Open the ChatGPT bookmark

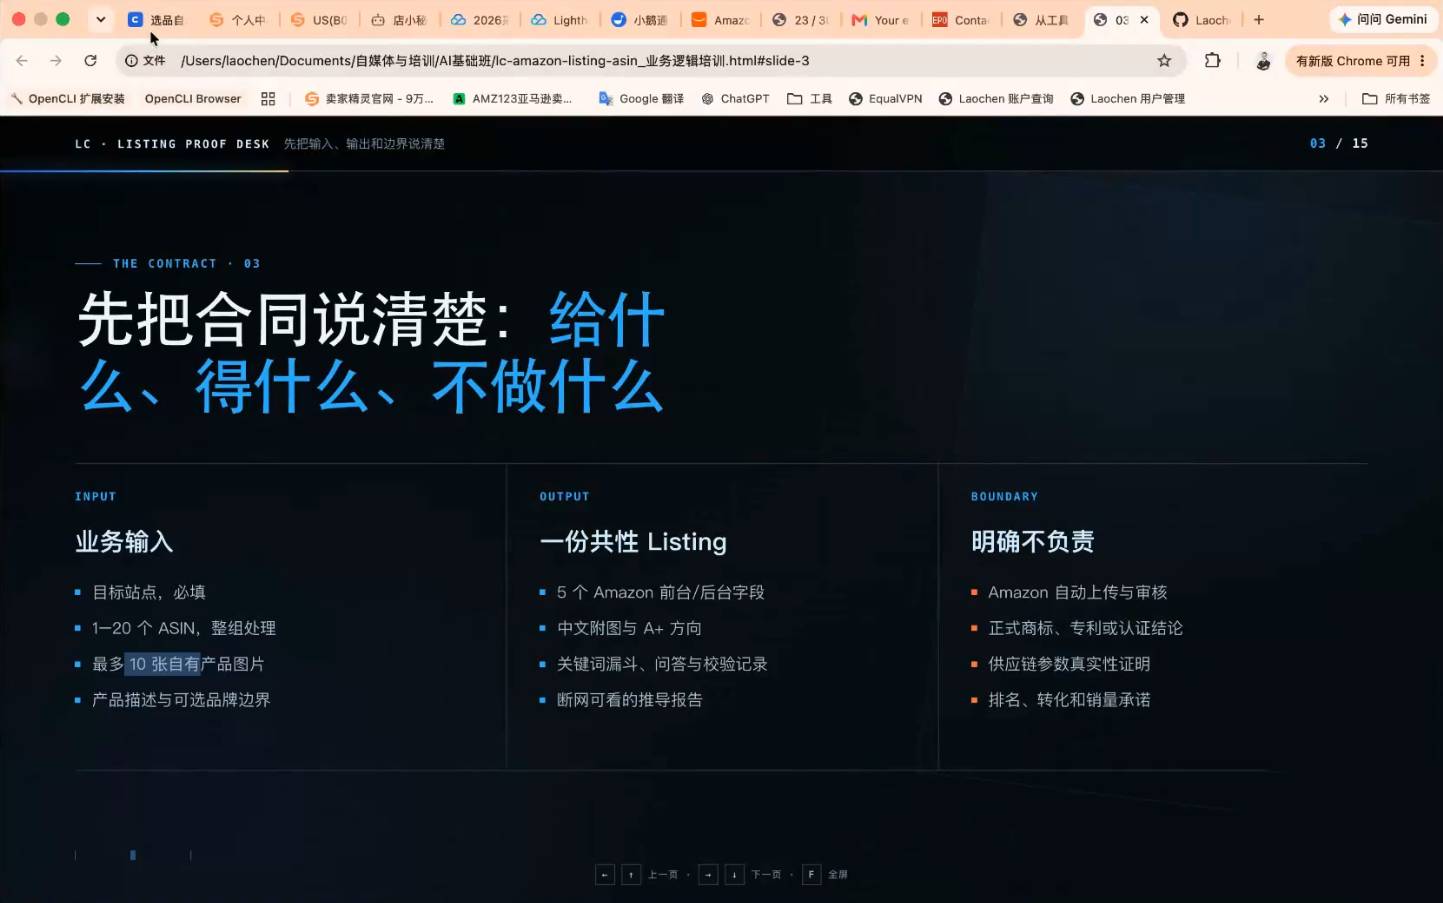tap(735, 99)
